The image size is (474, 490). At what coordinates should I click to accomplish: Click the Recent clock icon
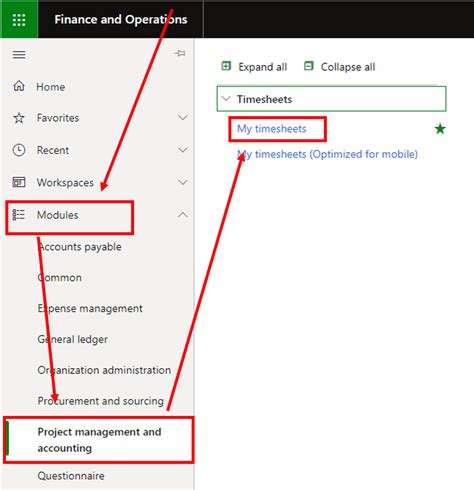tap(19, 150)
